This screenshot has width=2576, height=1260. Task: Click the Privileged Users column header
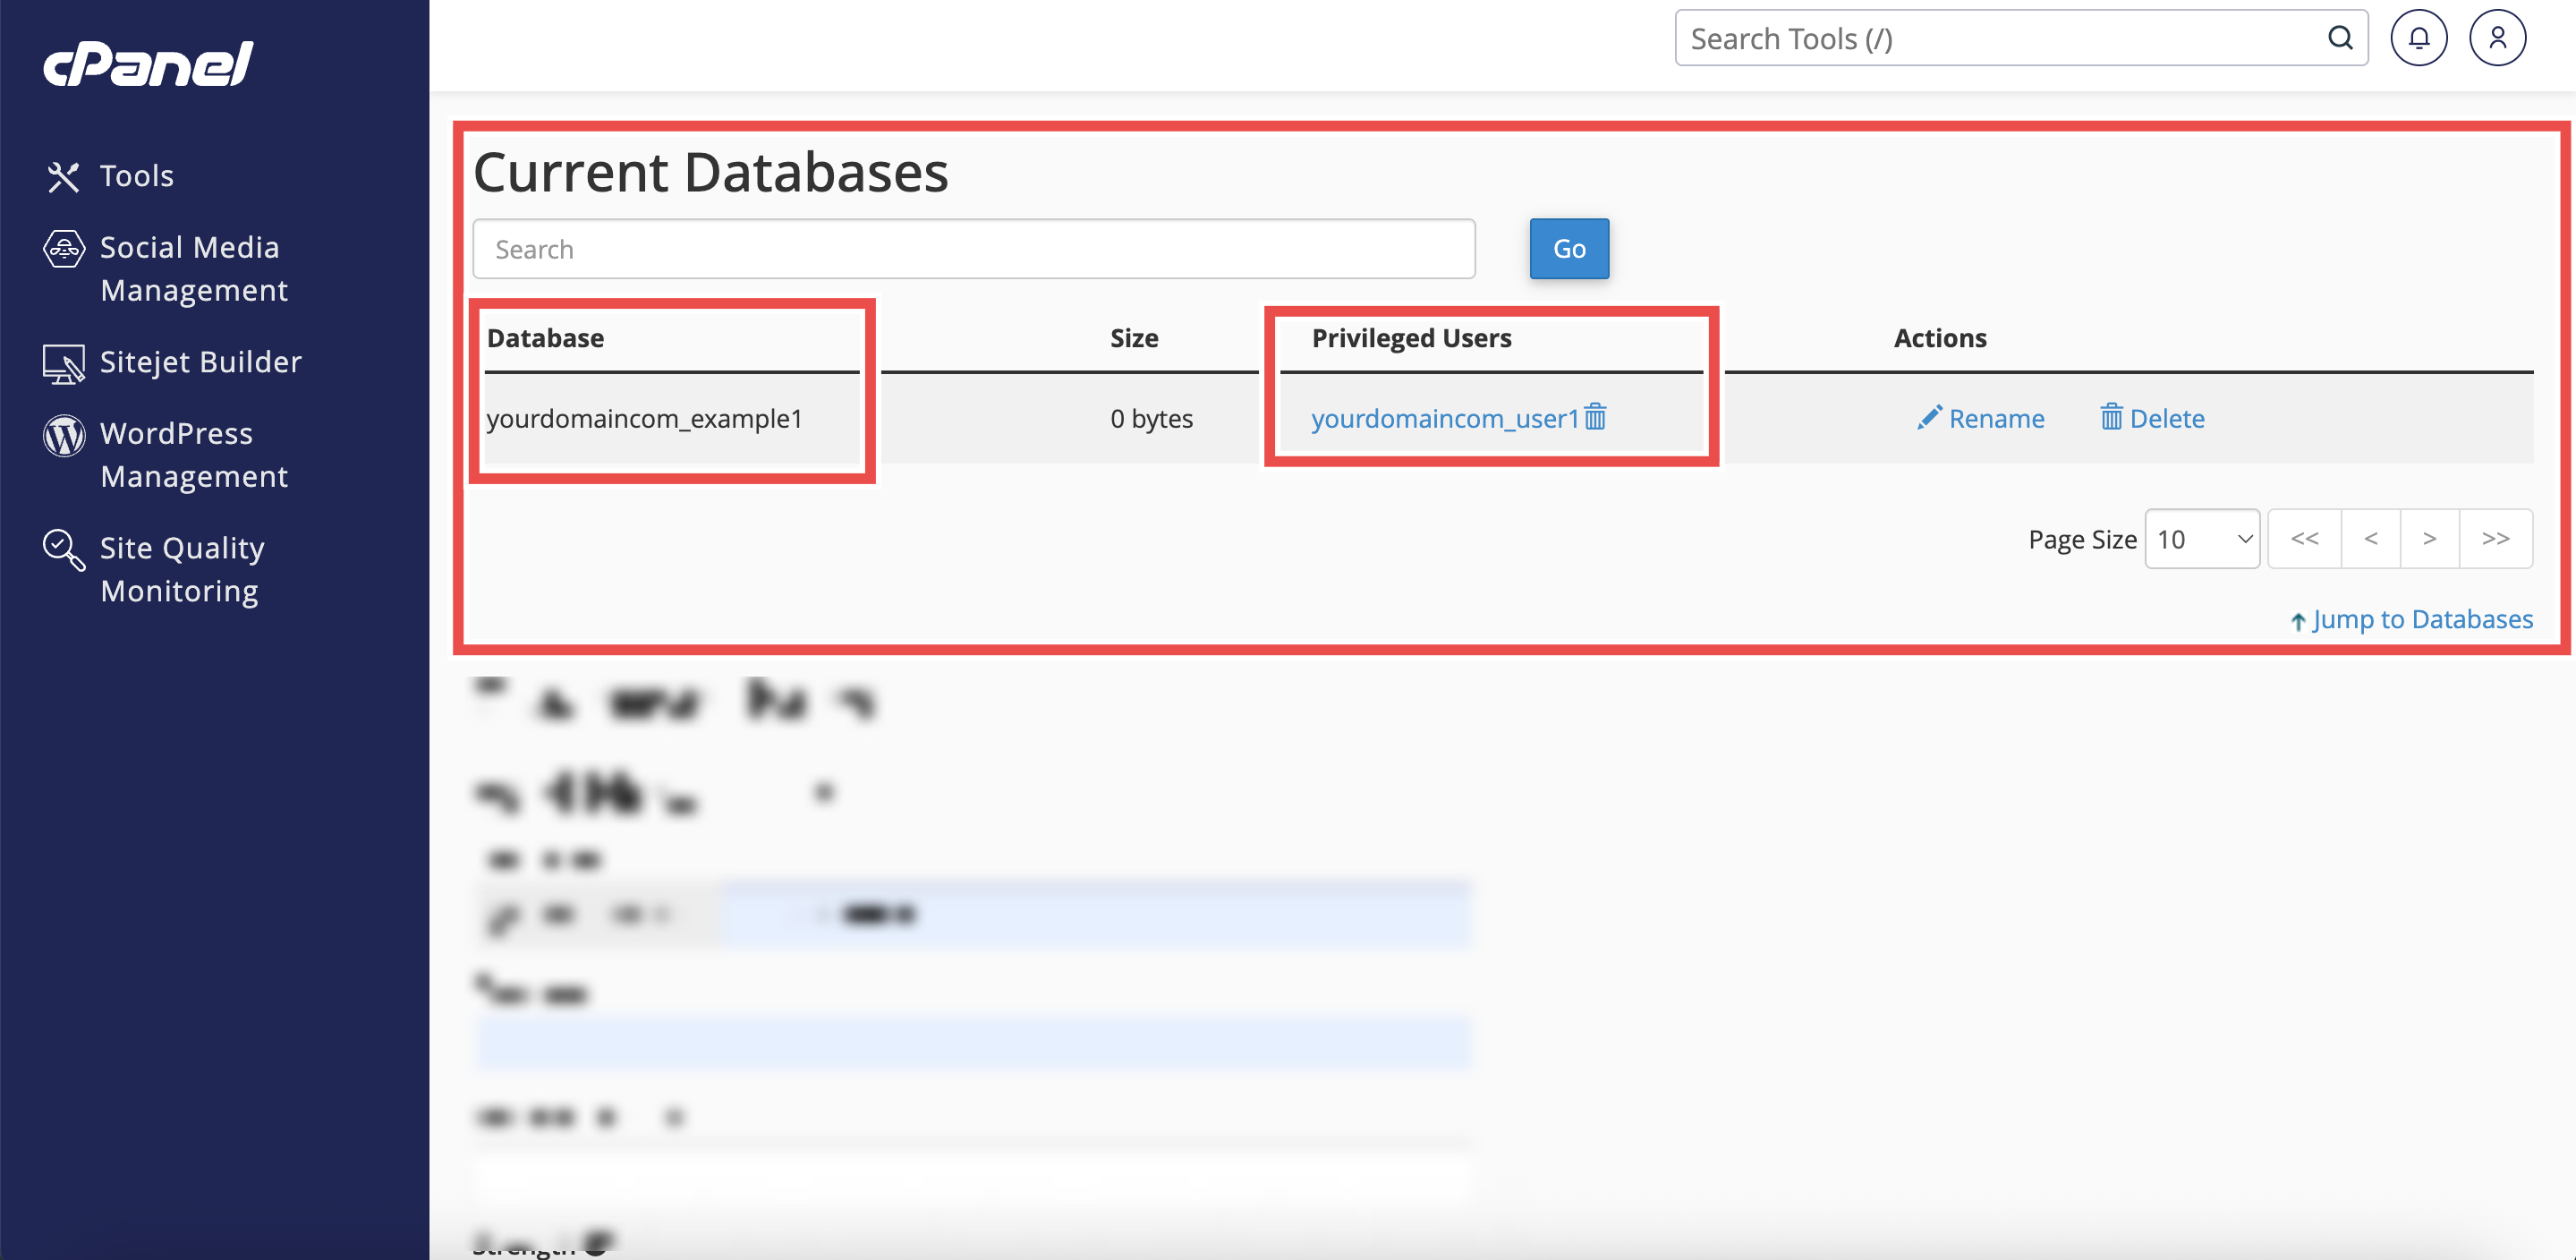[1411, 338]
